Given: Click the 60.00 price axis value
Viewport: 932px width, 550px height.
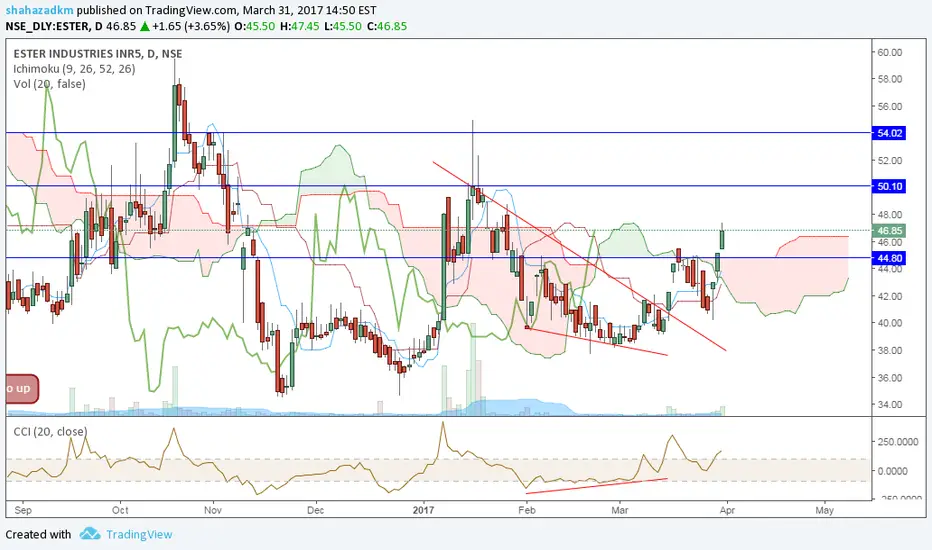Looking at the screenshot, I should click(x=889, y=52).
